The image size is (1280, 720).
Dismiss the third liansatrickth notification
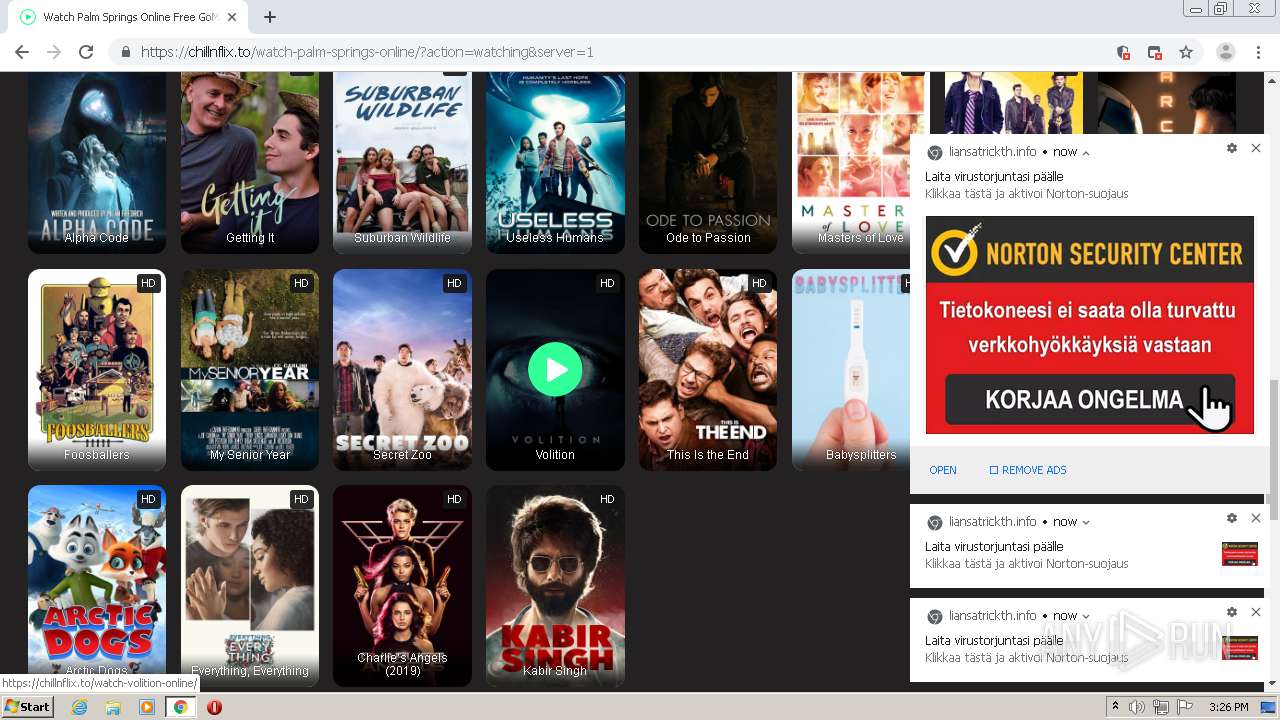1256,612
